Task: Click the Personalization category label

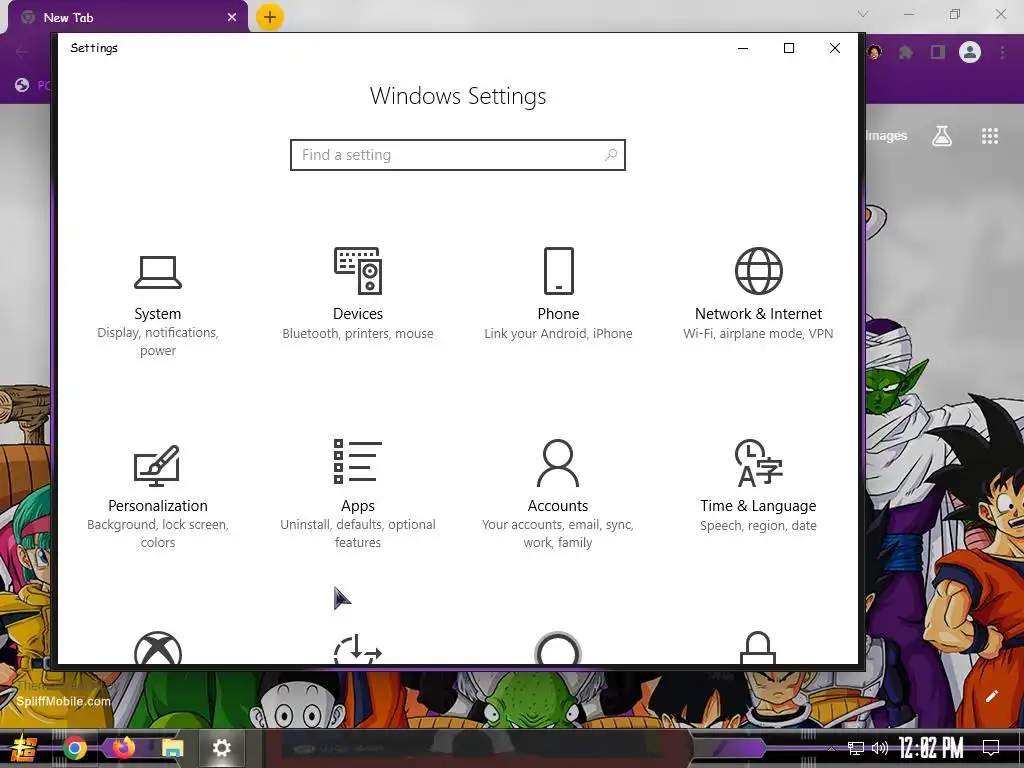Action: click(157, 505)
